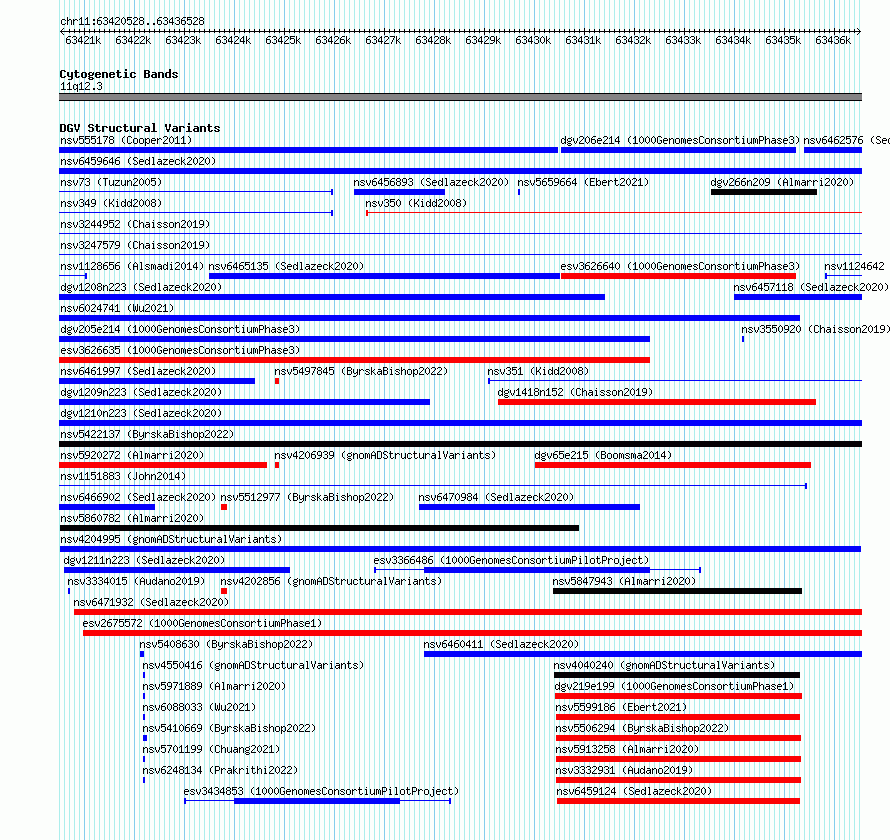The width and height of the screenshot is (890, 840).
Task: Open the nsv6024741 (Wu2021) variant
Action: coord(117,308)
